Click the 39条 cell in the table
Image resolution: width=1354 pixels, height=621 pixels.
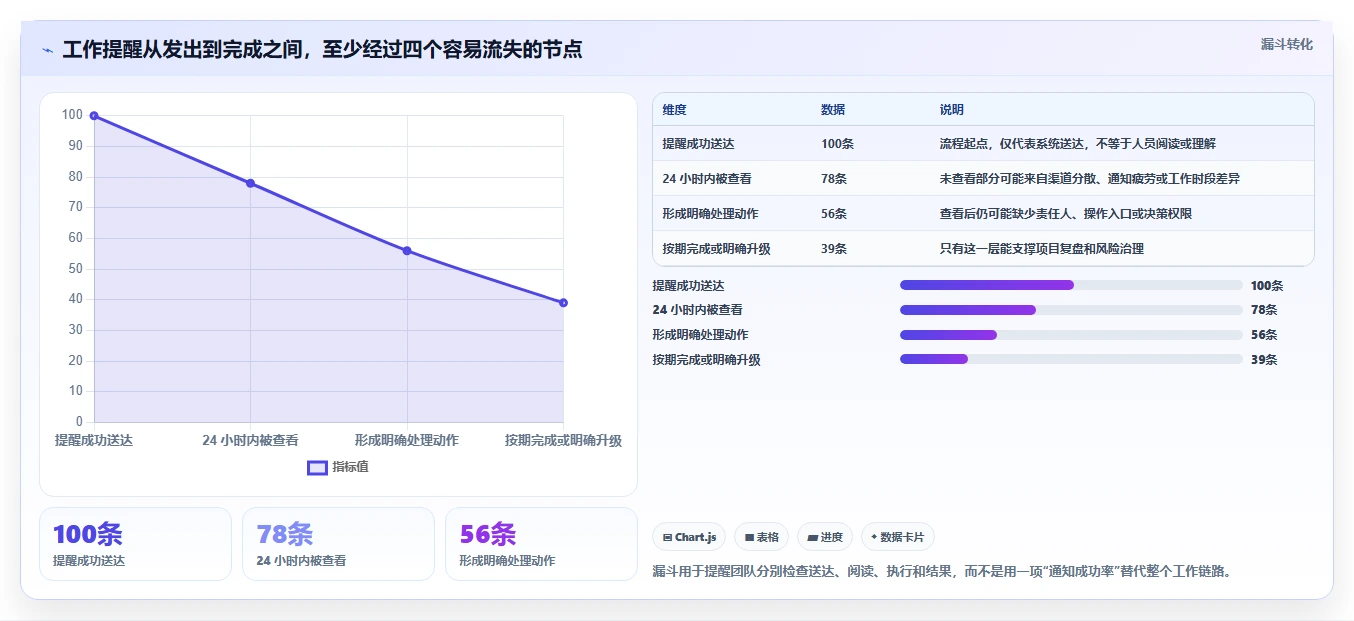click(x=834, y=249)
